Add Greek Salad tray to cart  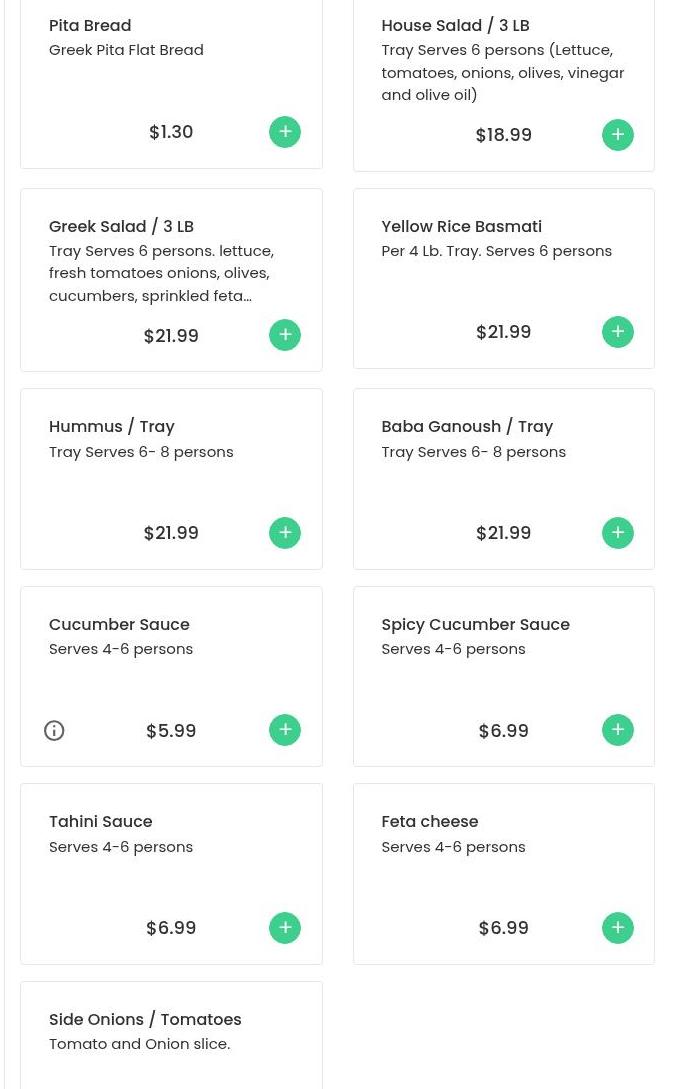285,335
